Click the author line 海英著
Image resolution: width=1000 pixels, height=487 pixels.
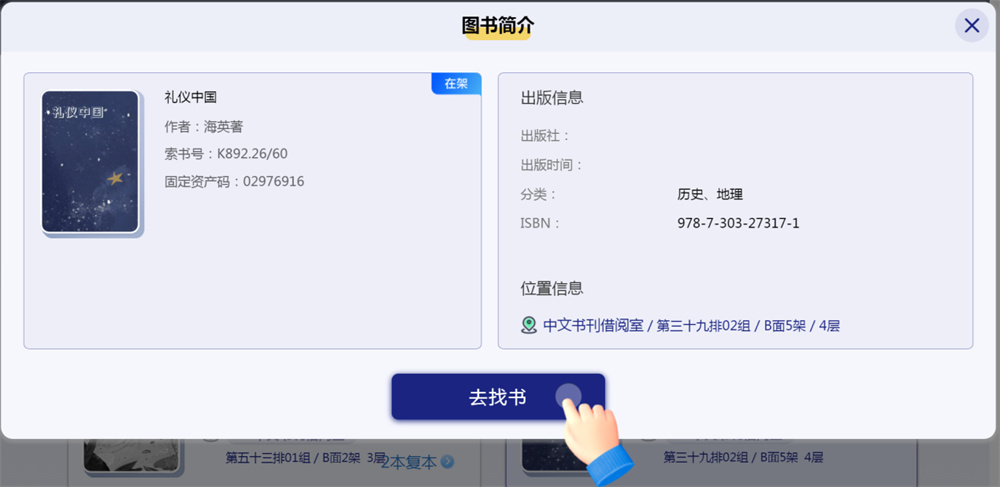point(204,126)
